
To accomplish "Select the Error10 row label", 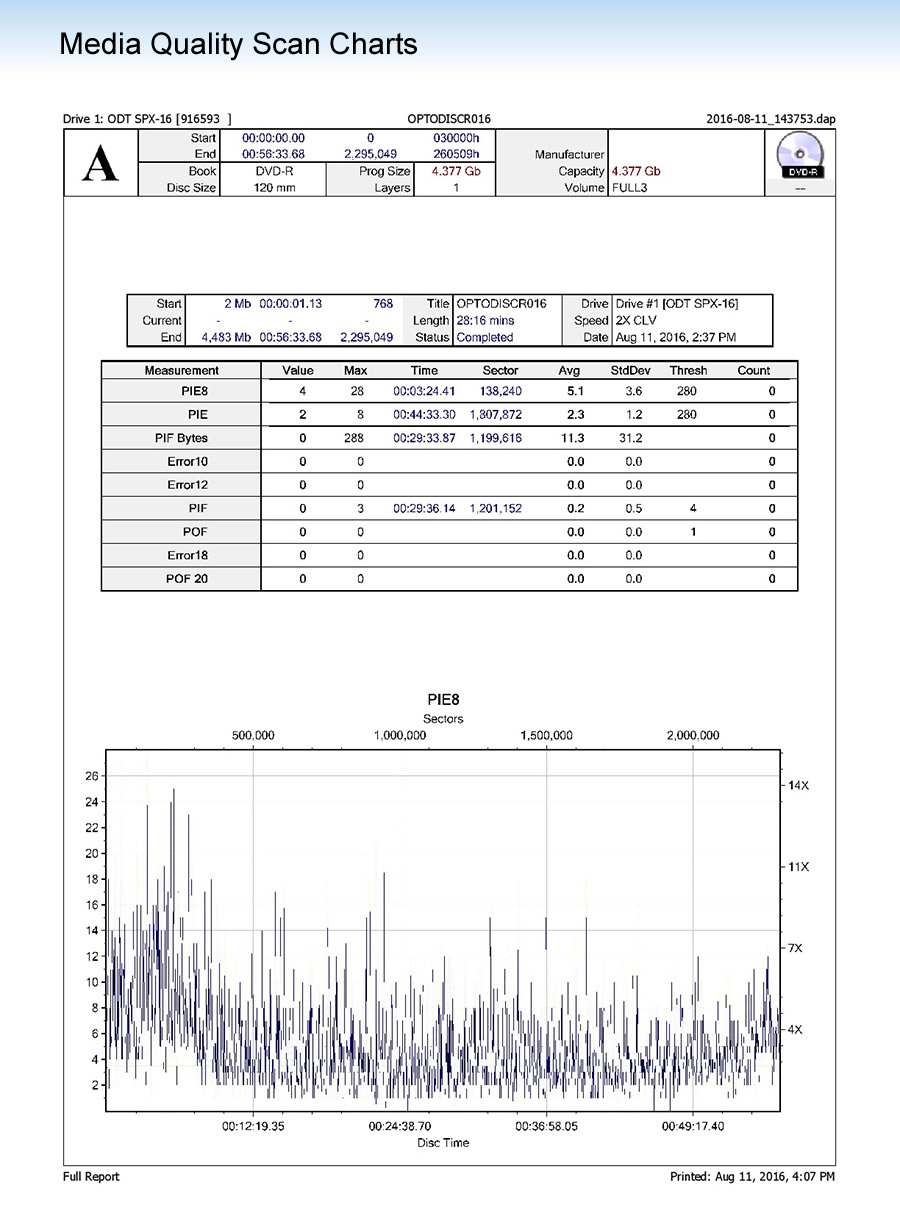I will pyautogui.click(x=187, y=462).
